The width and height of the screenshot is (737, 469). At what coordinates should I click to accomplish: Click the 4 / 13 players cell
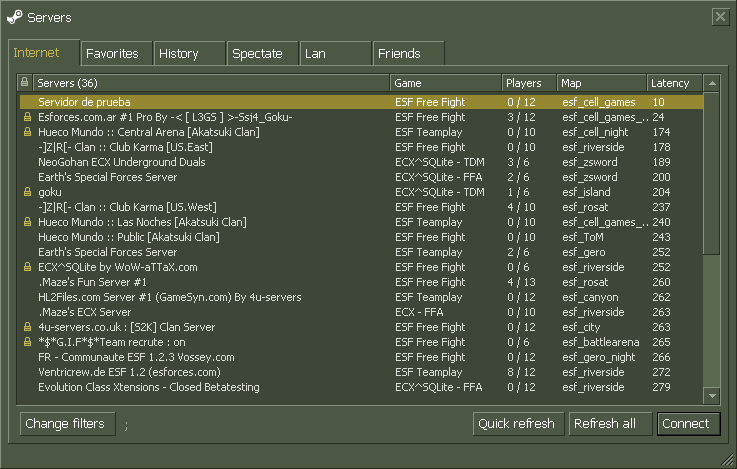(x=521, y=282)
